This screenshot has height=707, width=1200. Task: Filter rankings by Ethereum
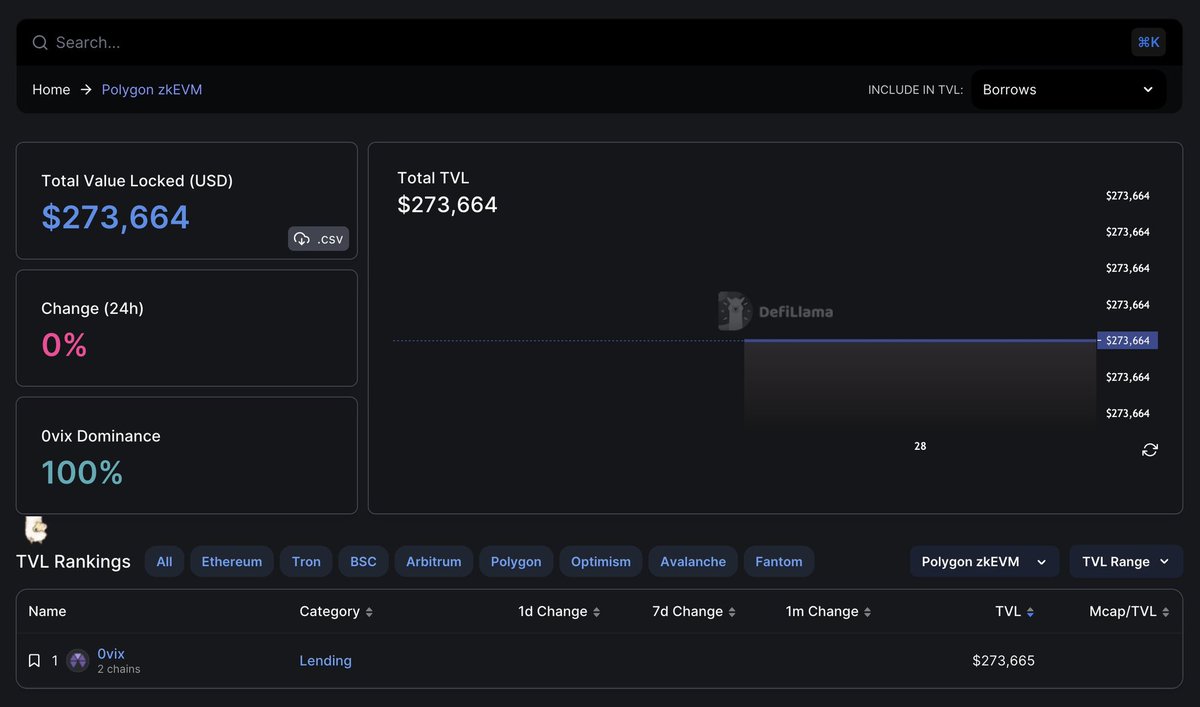[x=232, y=561]
